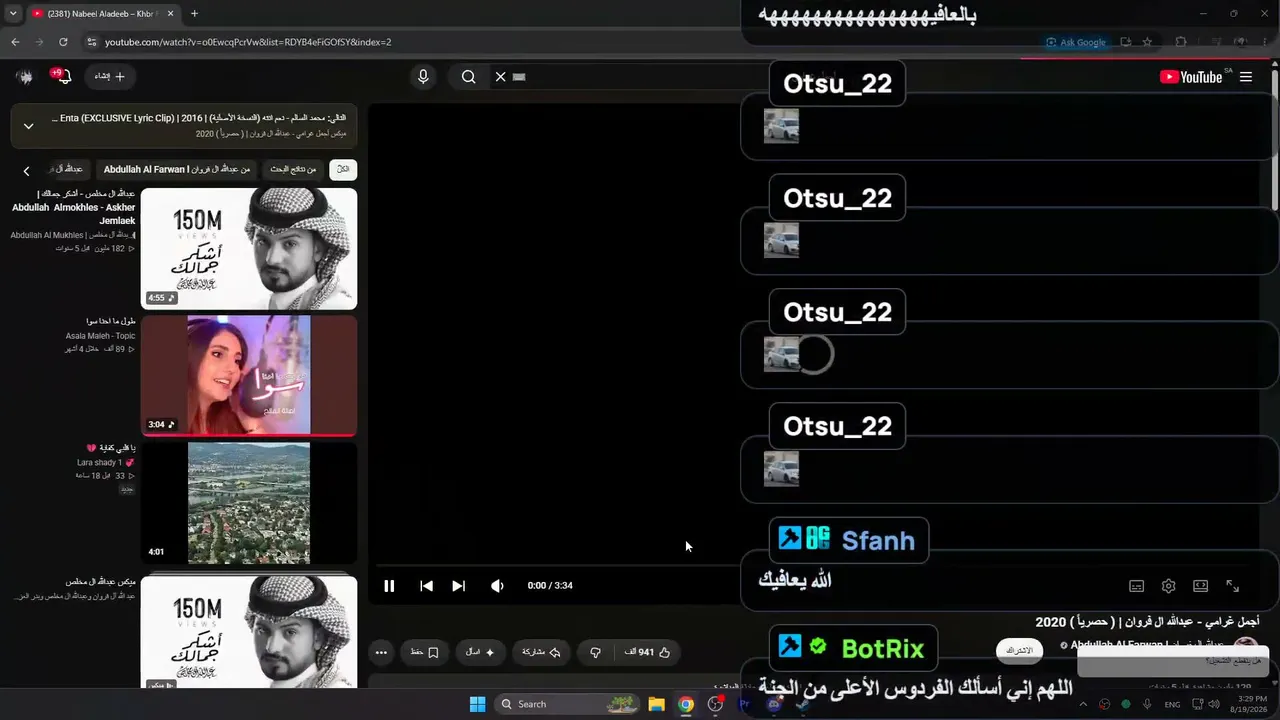This screenshot has width=1280, height=720.
Task: Open YouTube notifications bell
Action: (63, 77)
